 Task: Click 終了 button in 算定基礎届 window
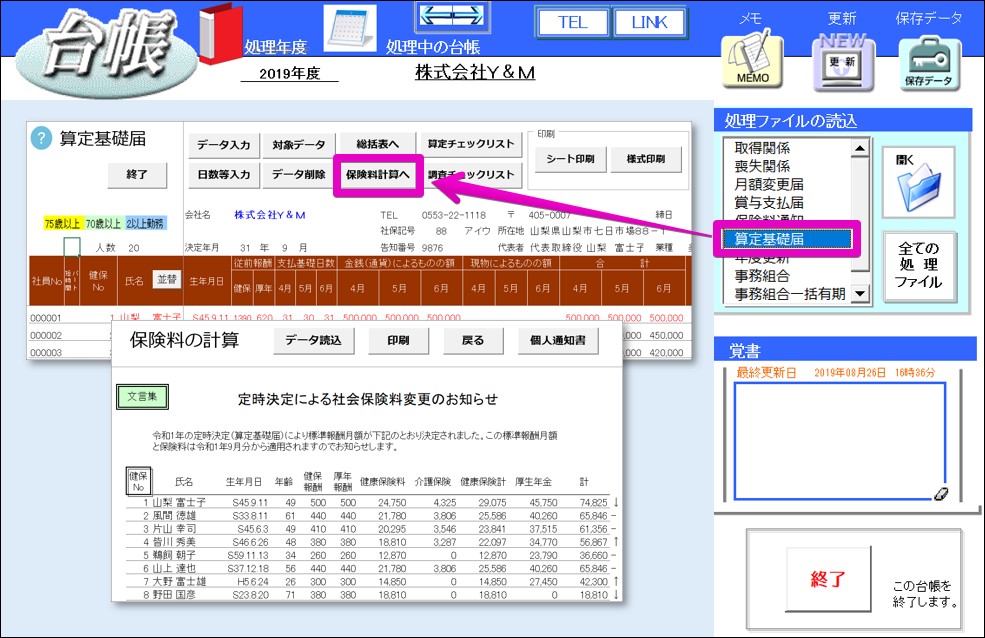coord(137,175)
